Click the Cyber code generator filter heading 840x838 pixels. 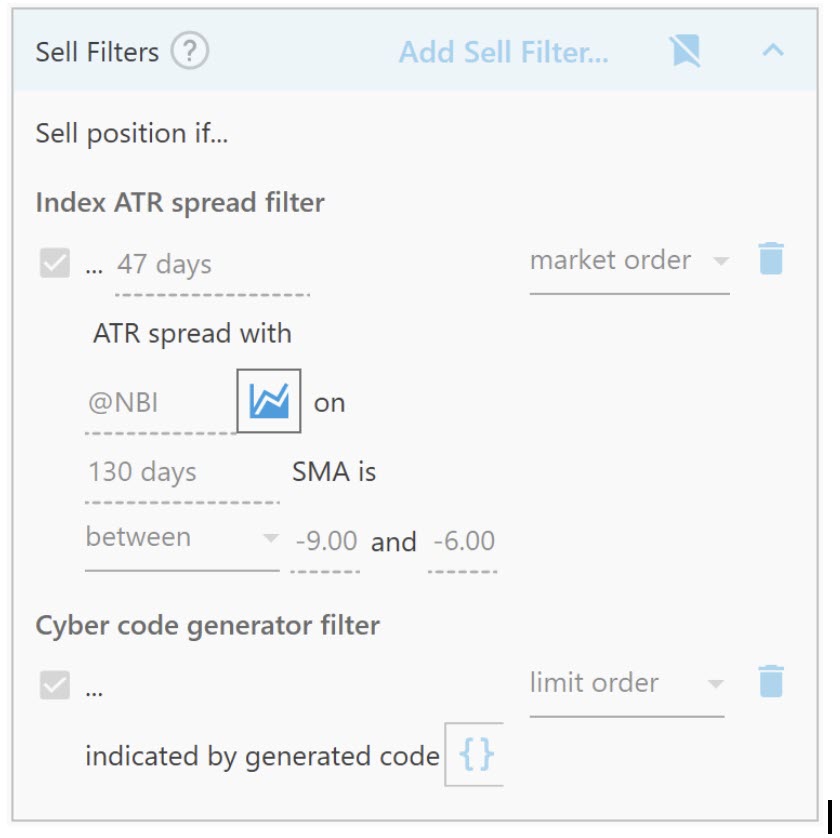(x=207, y=626)
